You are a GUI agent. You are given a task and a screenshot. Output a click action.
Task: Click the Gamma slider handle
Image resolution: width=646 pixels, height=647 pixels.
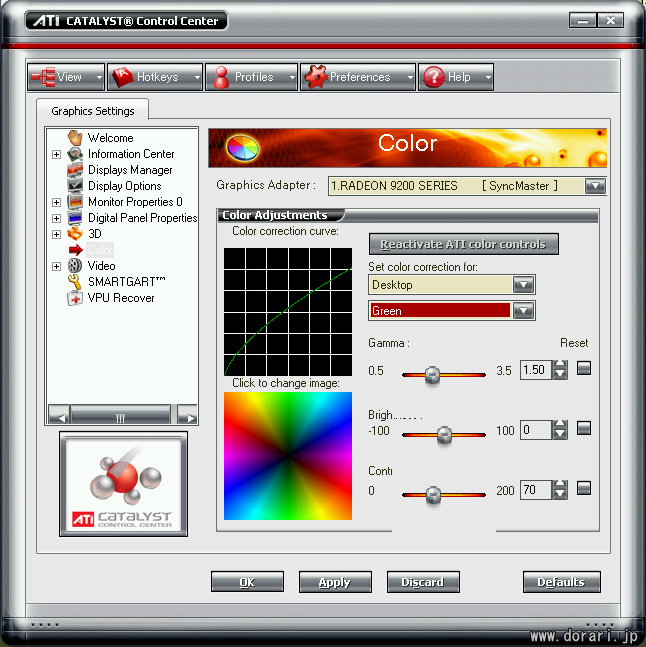(432, 375)
